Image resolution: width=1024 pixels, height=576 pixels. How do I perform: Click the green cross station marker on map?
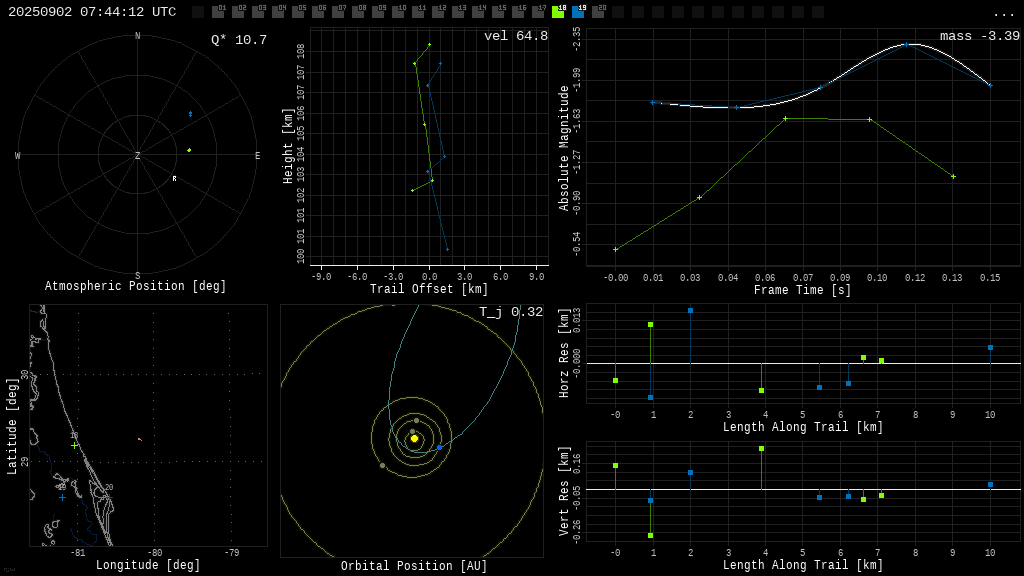[74, 445]
